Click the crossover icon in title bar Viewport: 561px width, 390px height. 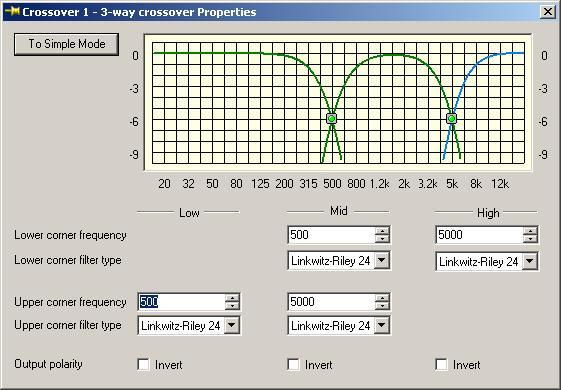pyautogui.click(x=12, y=11)
